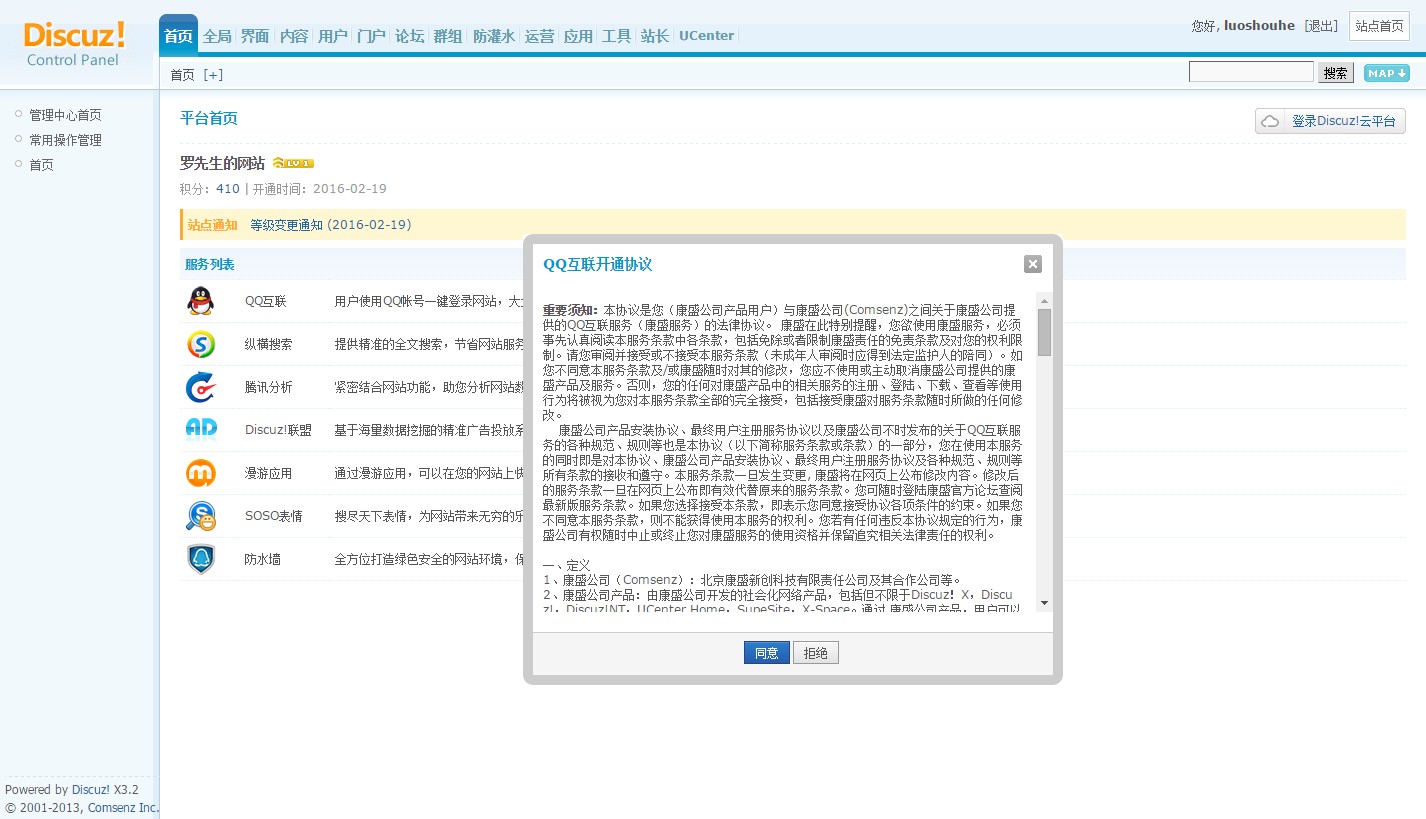Select 首页 in the left sidebar

[x=41, y=165]
